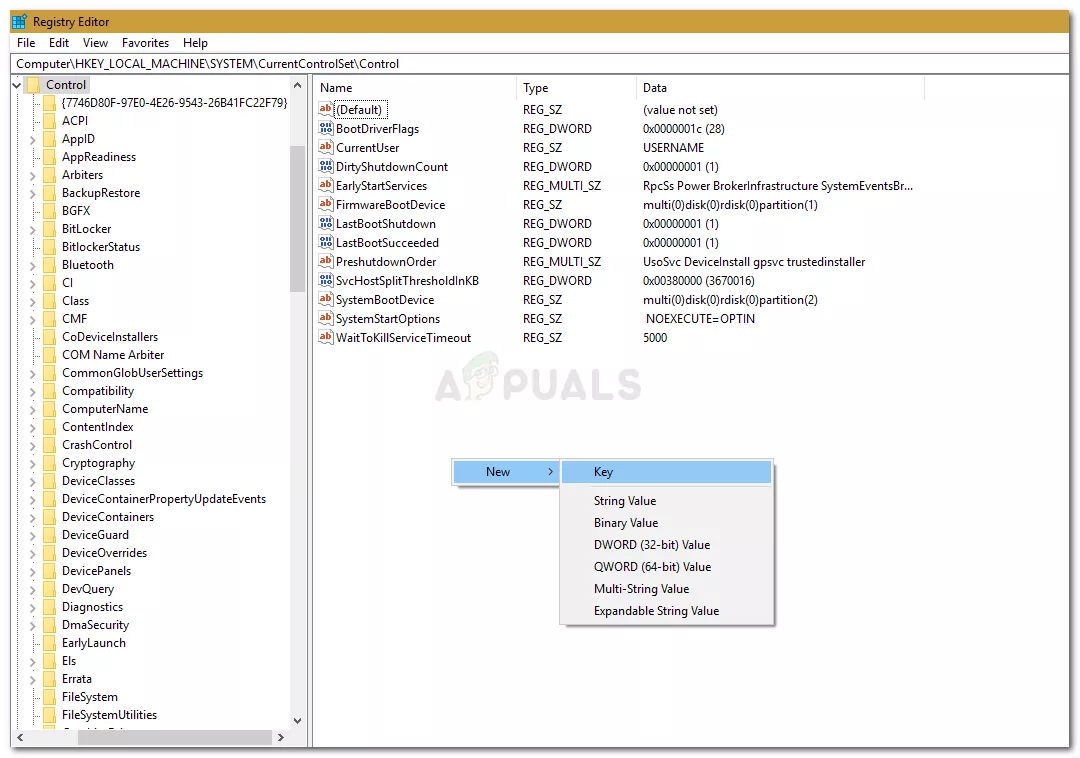Screen dimensions: 1080x758
Task: Expand the CI tree node
Action: tap(32, 283)
